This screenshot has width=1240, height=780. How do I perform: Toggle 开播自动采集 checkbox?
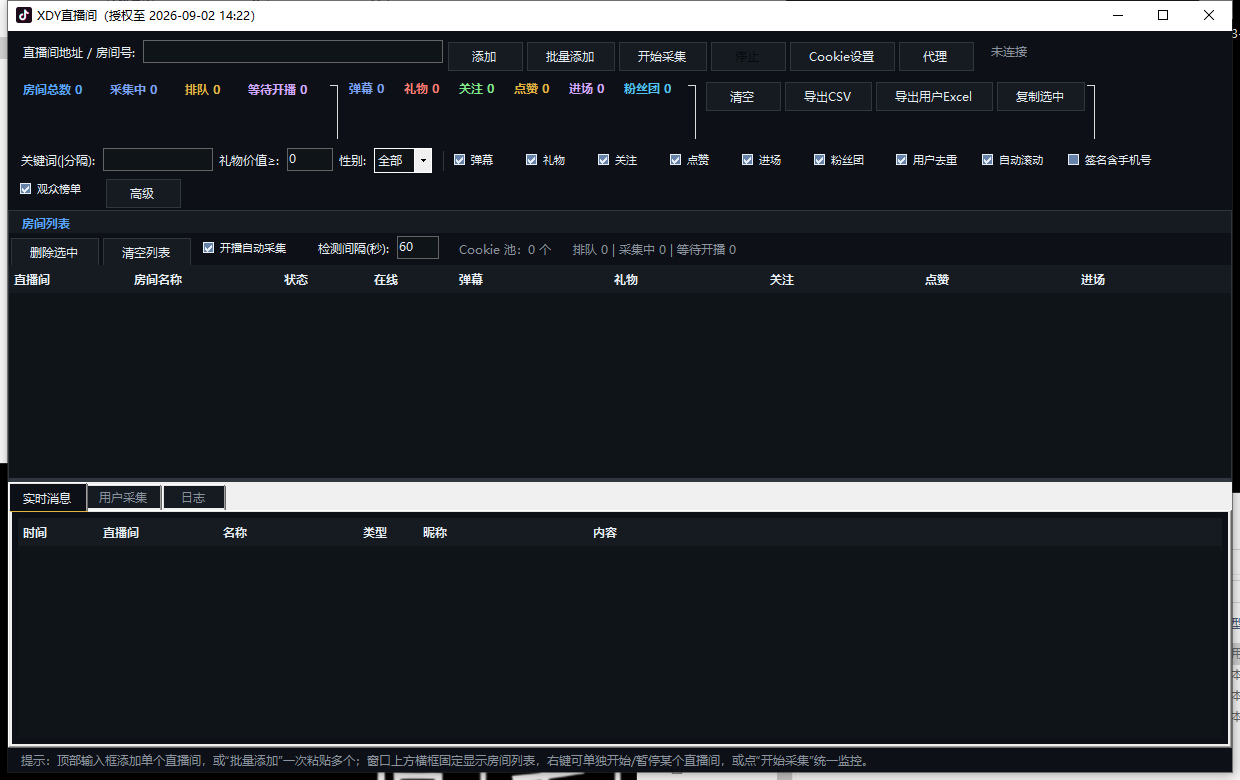click(209, 248)
